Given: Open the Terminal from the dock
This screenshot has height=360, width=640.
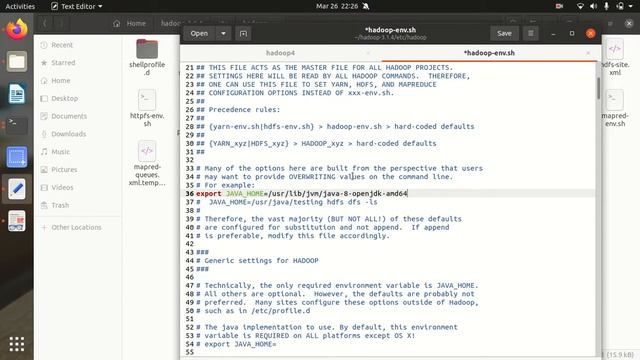Looking at the screenshot, I should coord(17,125).
